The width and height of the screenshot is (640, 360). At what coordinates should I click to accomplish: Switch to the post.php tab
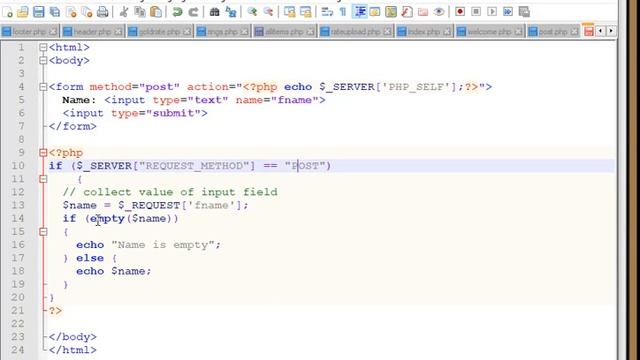[x=553, y=31]
